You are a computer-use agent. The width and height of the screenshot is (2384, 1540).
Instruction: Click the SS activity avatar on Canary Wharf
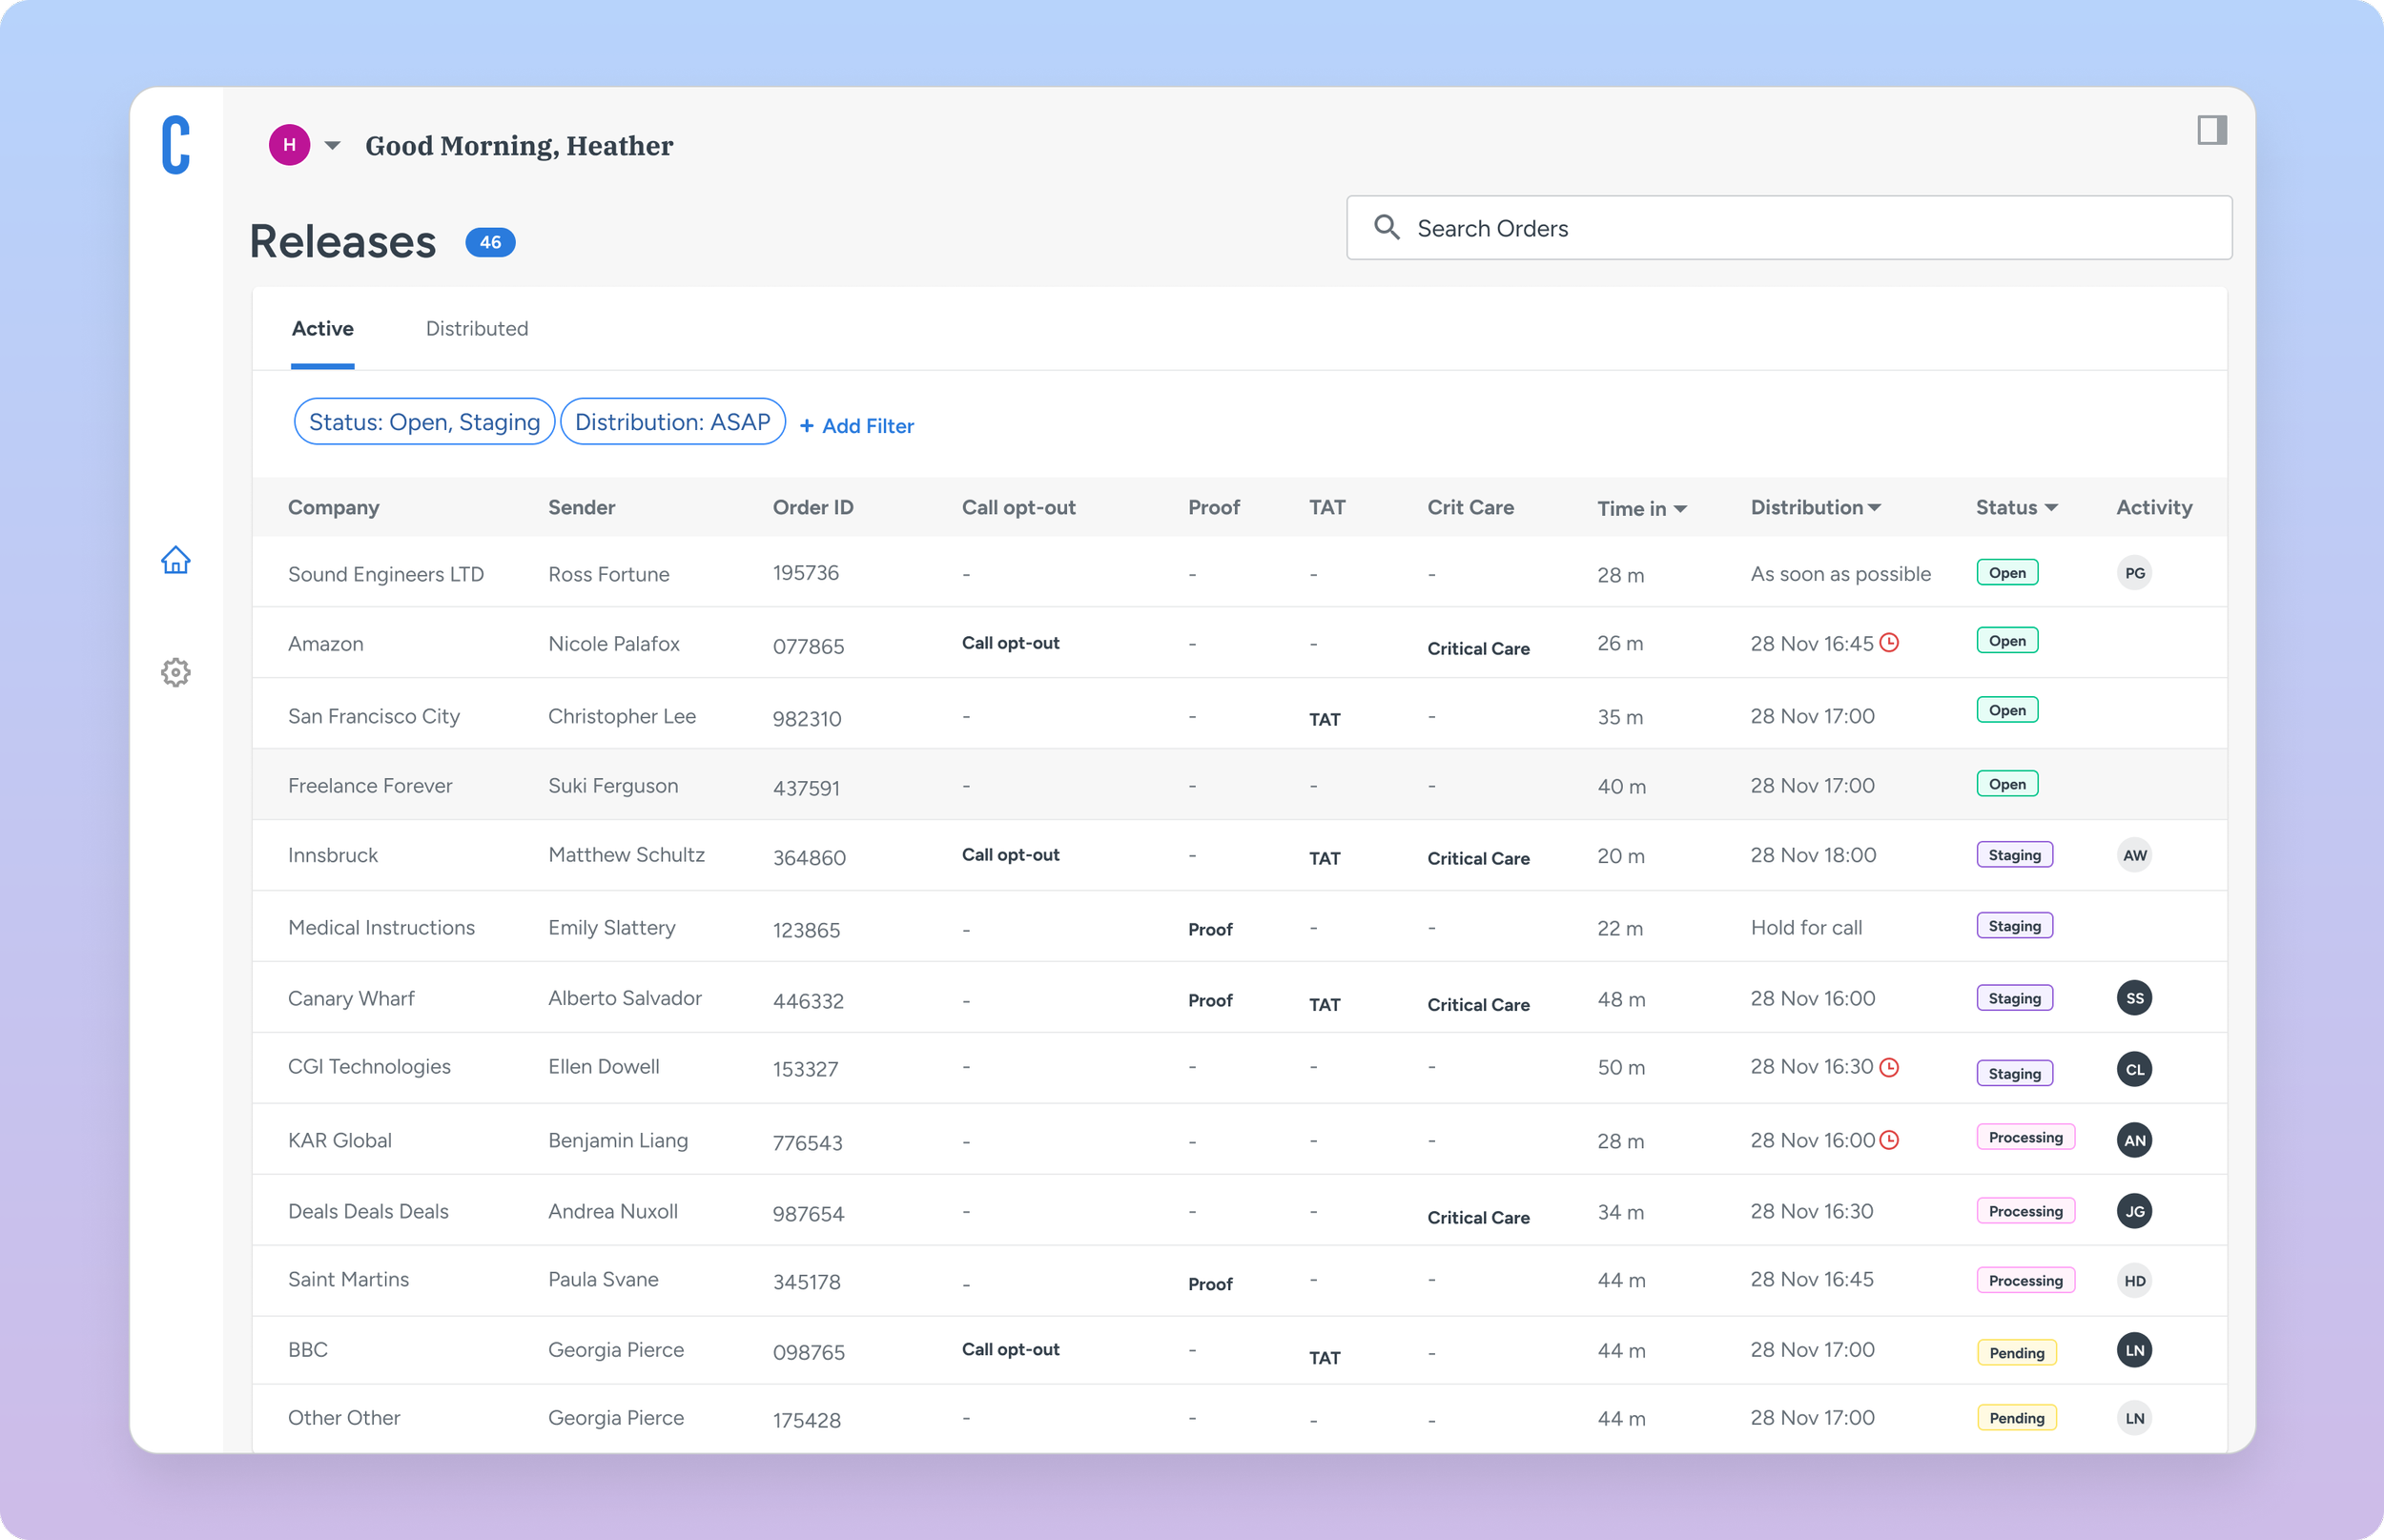2134,998
